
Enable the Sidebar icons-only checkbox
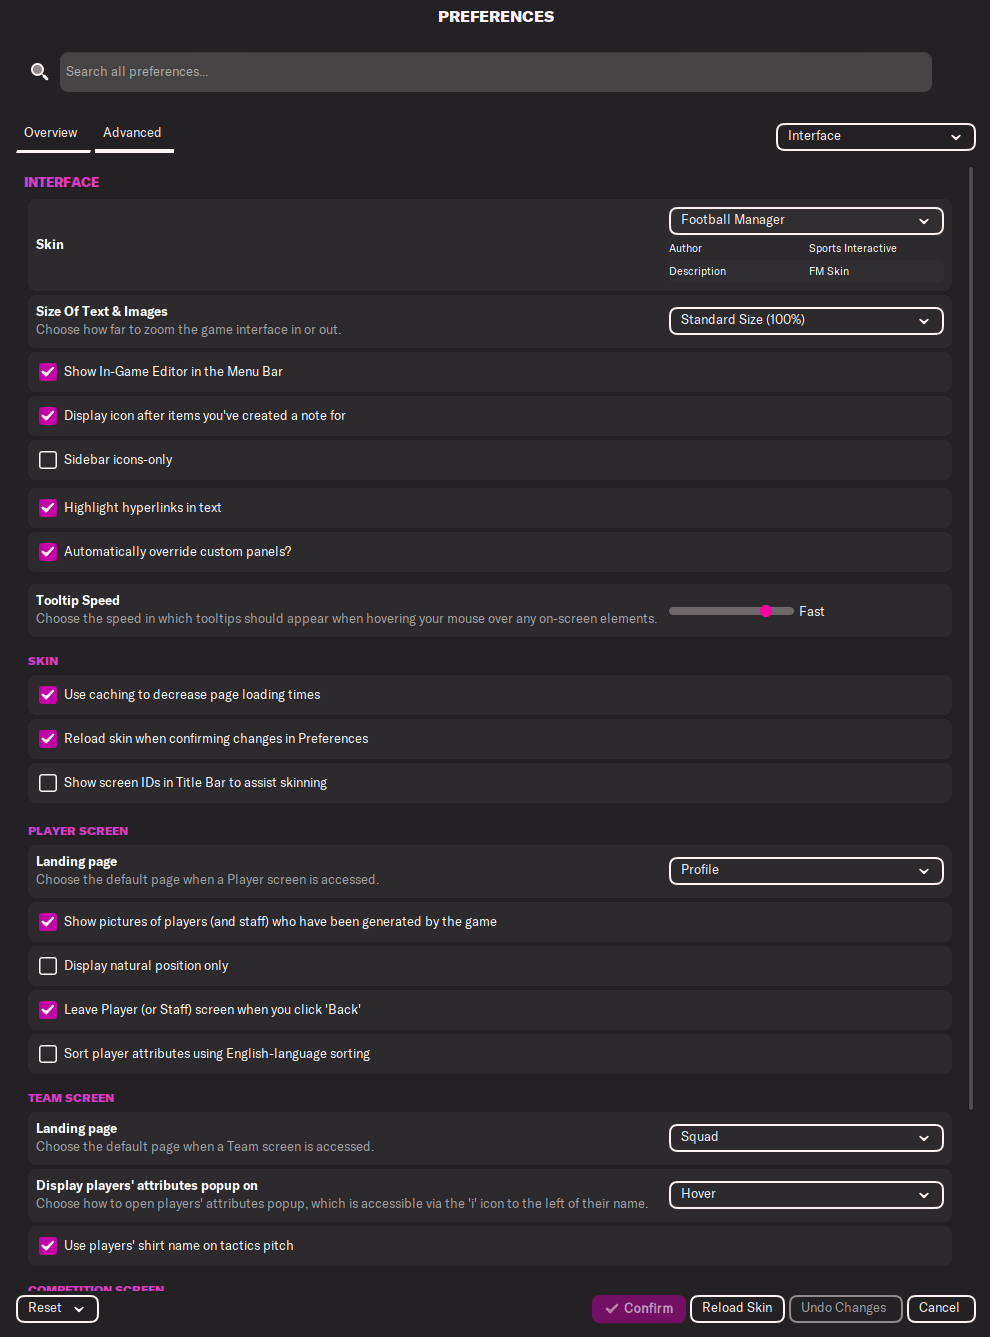48,460
